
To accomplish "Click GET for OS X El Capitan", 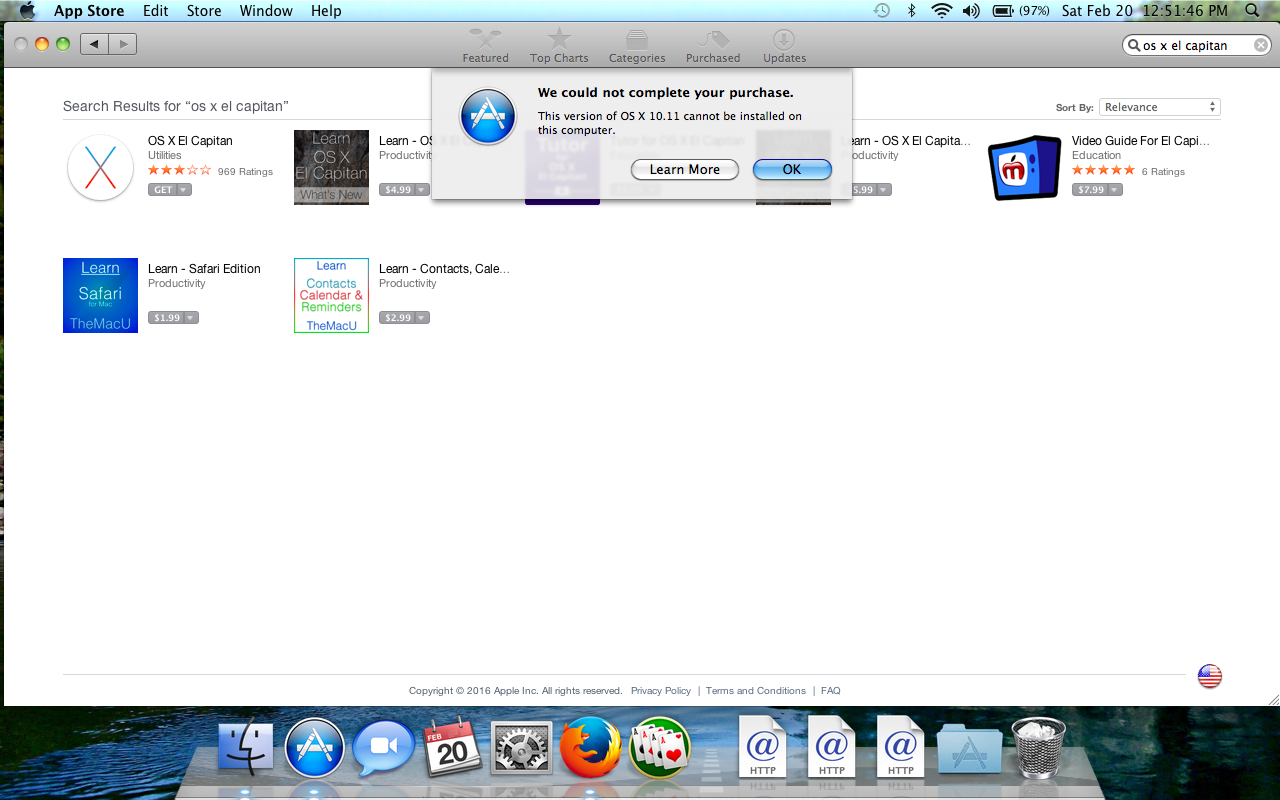I will (162, 190).
